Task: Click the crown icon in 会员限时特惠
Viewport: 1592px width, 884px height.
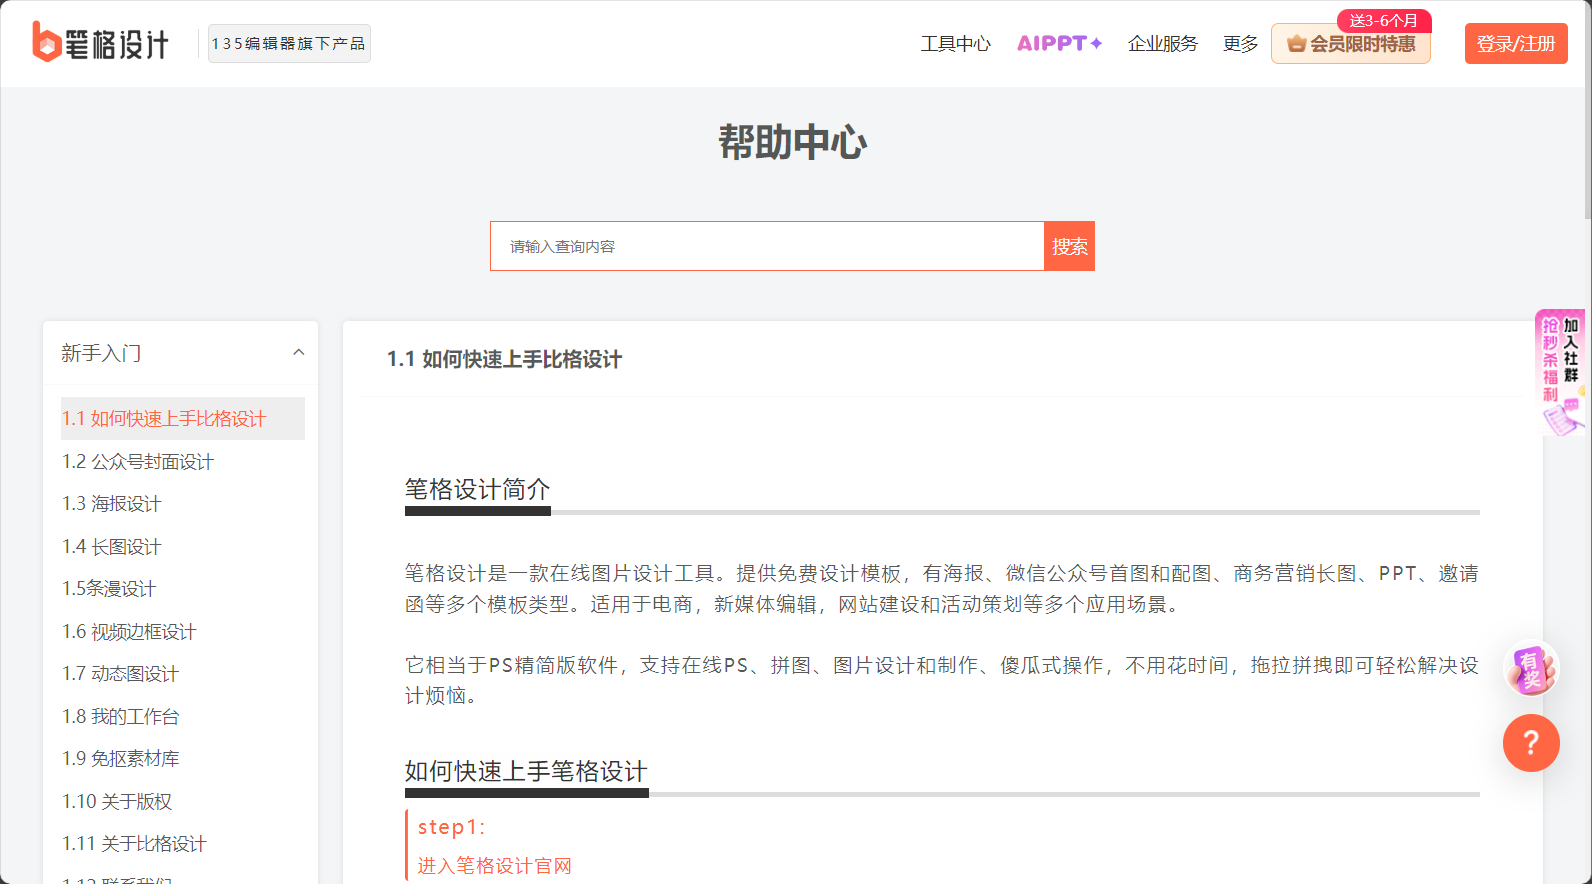Action: tap(1297, 44)
